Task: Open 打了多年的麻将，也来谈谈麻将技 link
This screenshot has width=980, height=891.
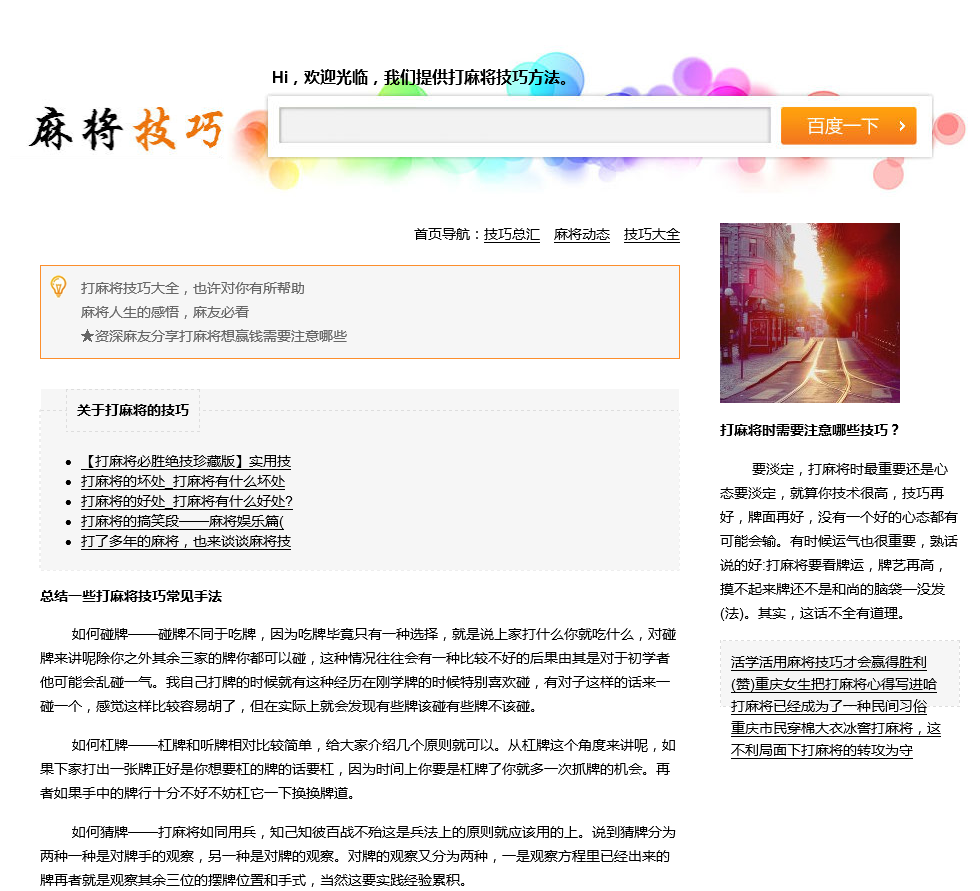Action: click(x=186, y=541)
